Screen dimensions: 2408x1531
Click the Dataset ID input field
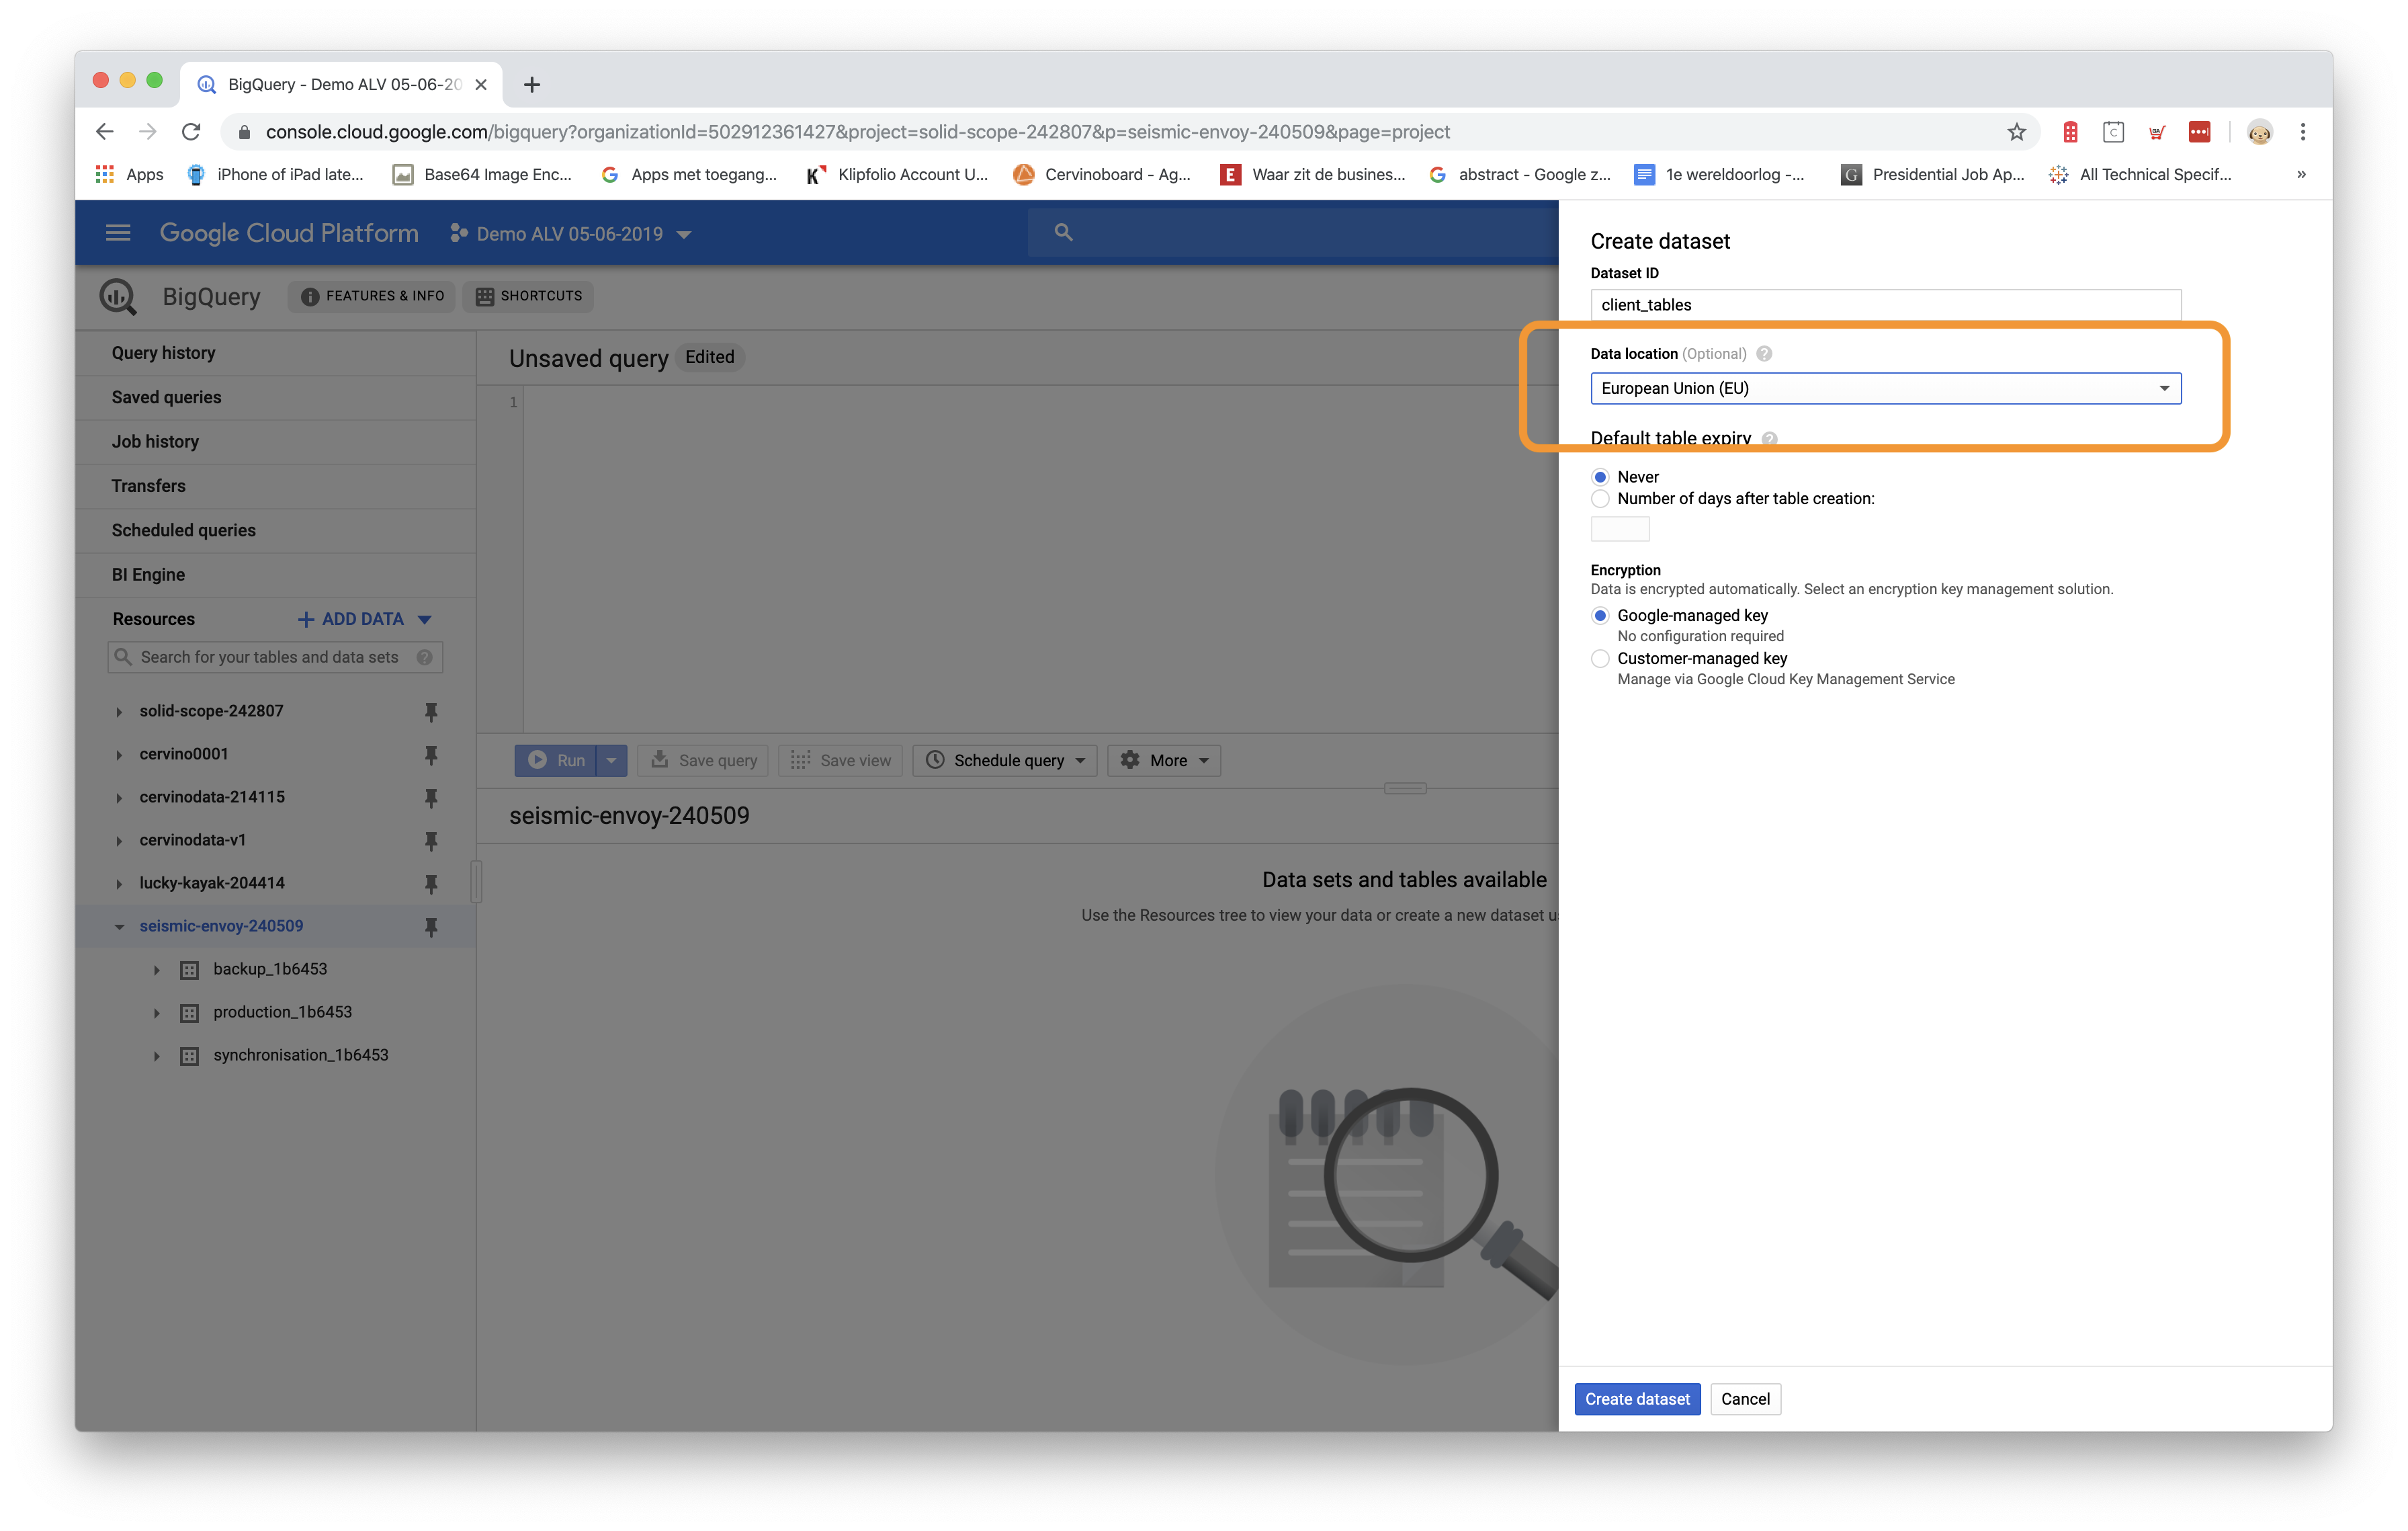click(x=1885, y=305)
